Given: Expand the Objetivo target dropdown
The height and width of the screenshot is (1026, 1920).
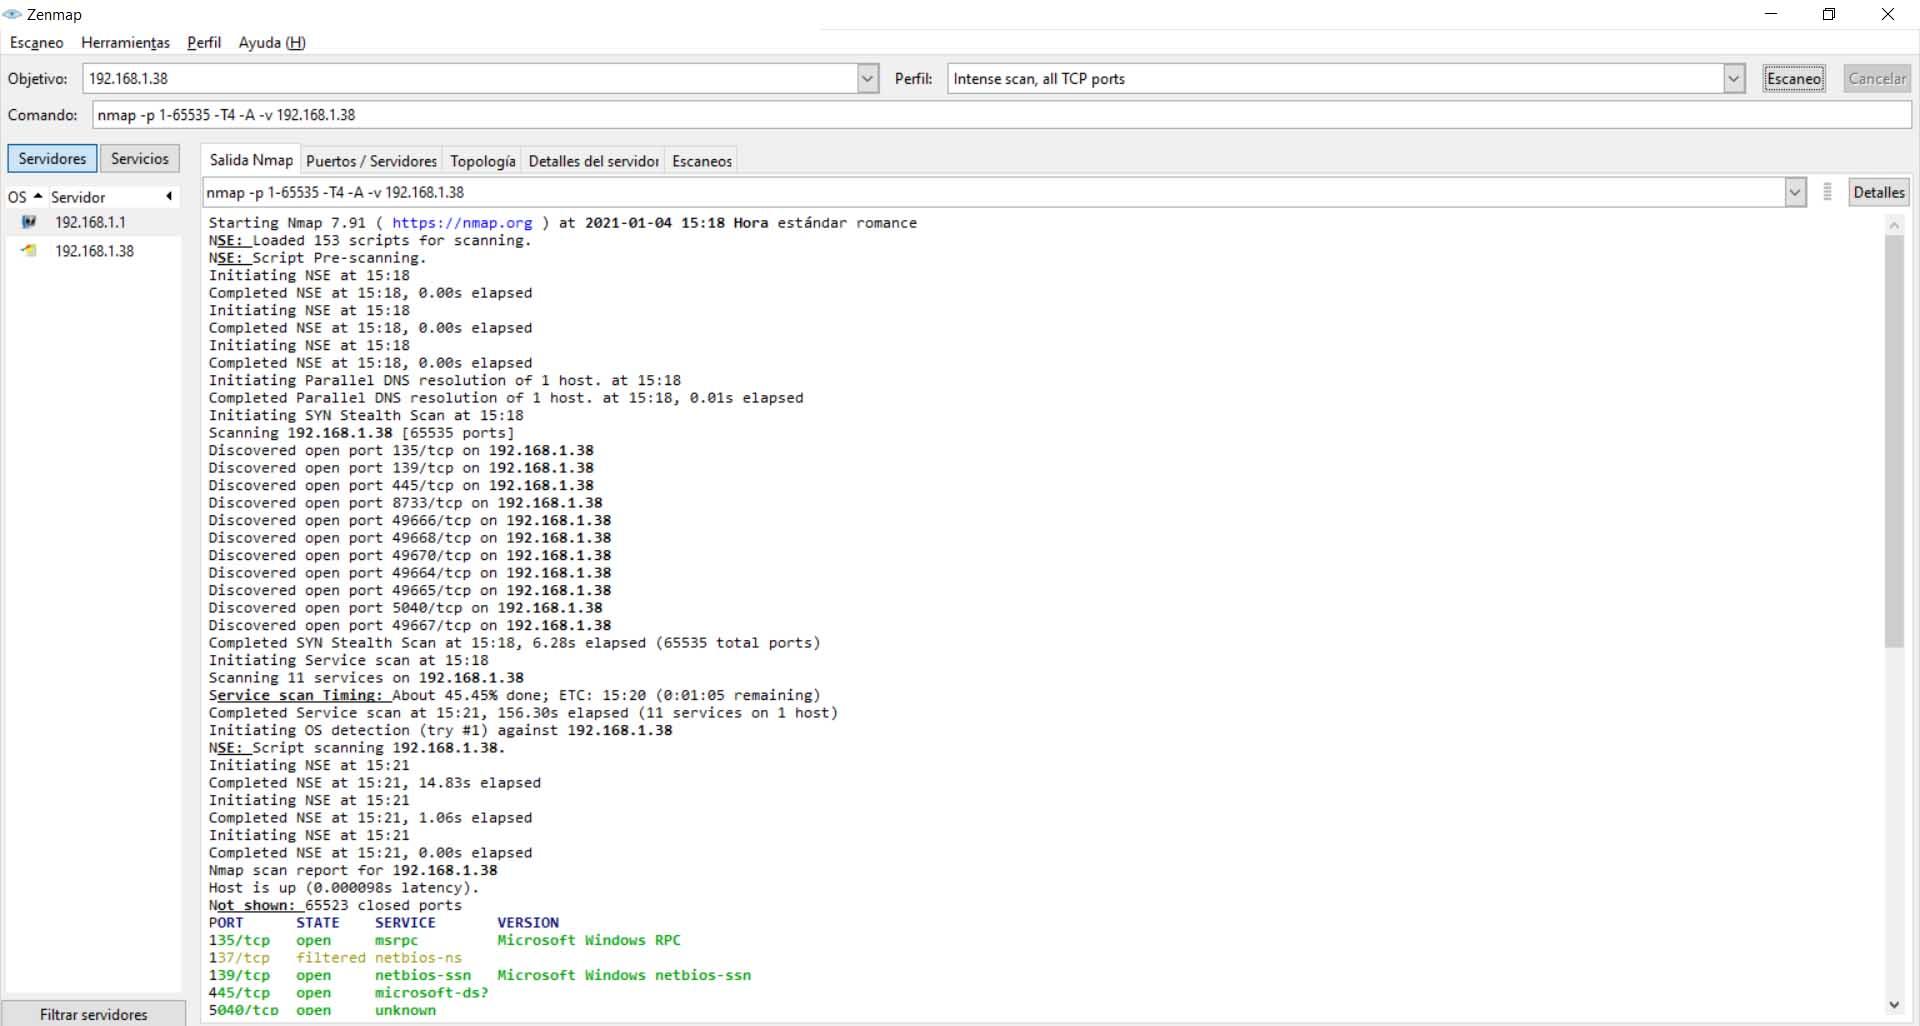Looking at the screenshot, I should pyautogui.click(x=867, y=78).
